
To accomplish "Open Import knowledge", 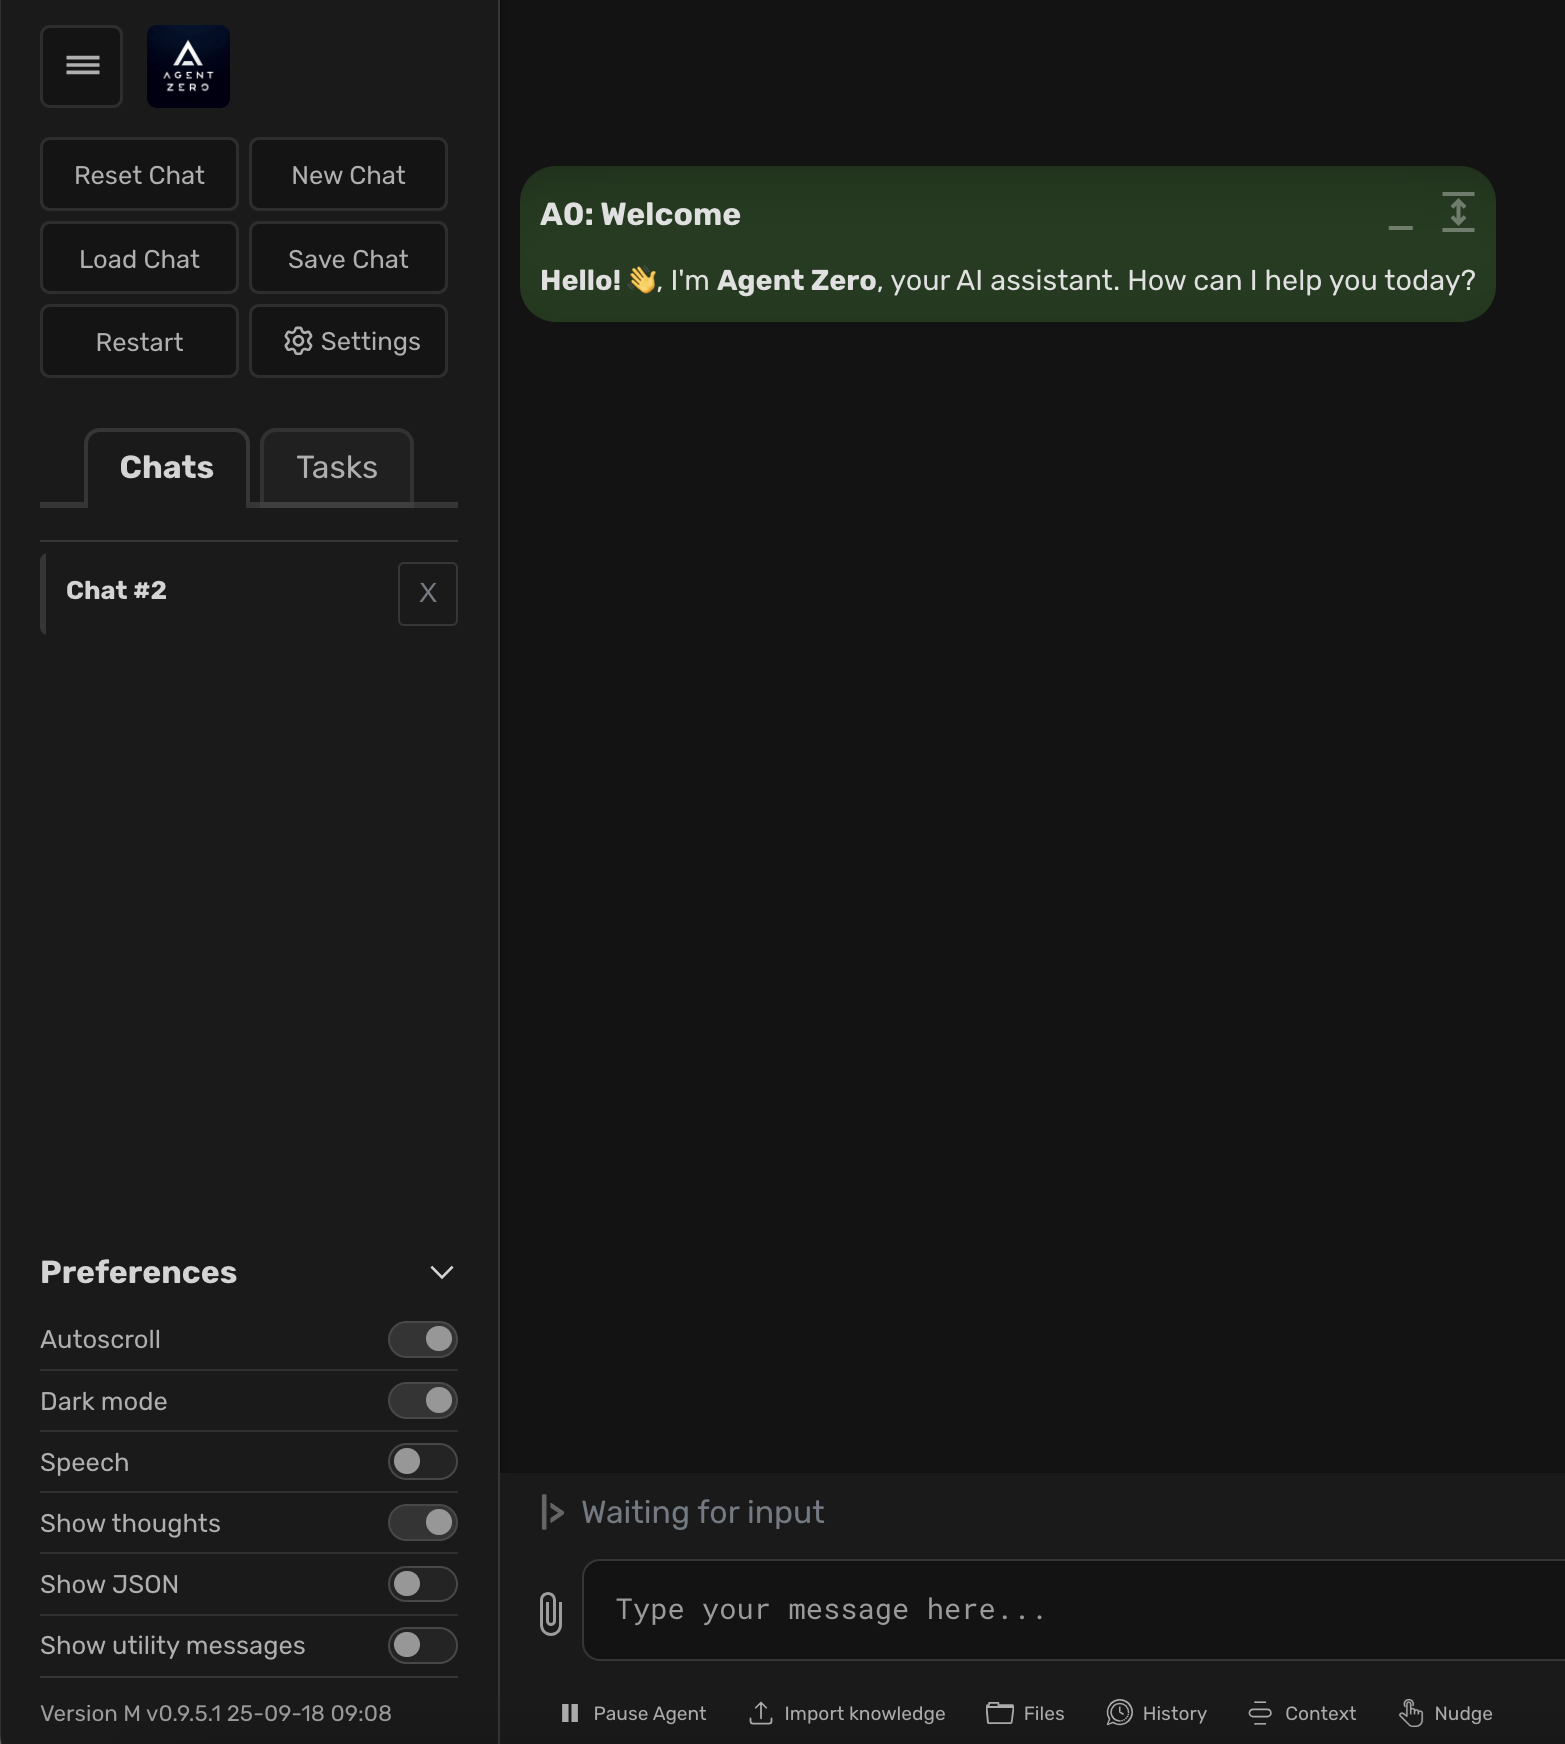I will tap(846, 1713).
